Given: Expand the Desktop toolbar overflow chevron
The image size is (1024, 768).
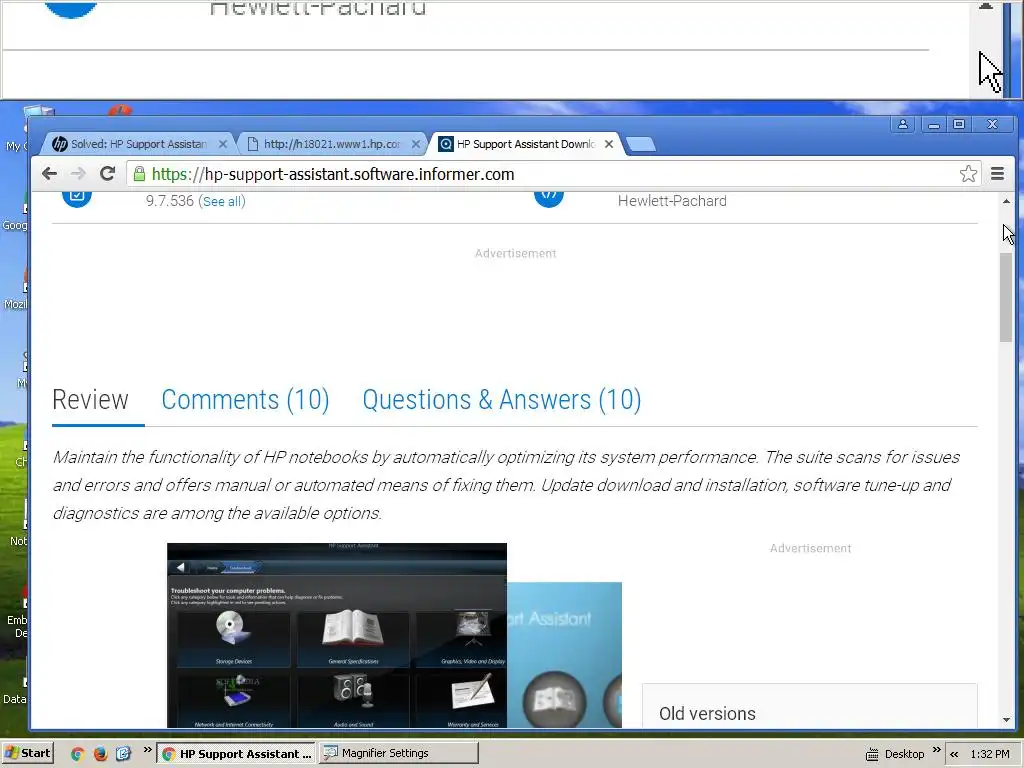Looking at the screenshot, I should coord(936,750).
